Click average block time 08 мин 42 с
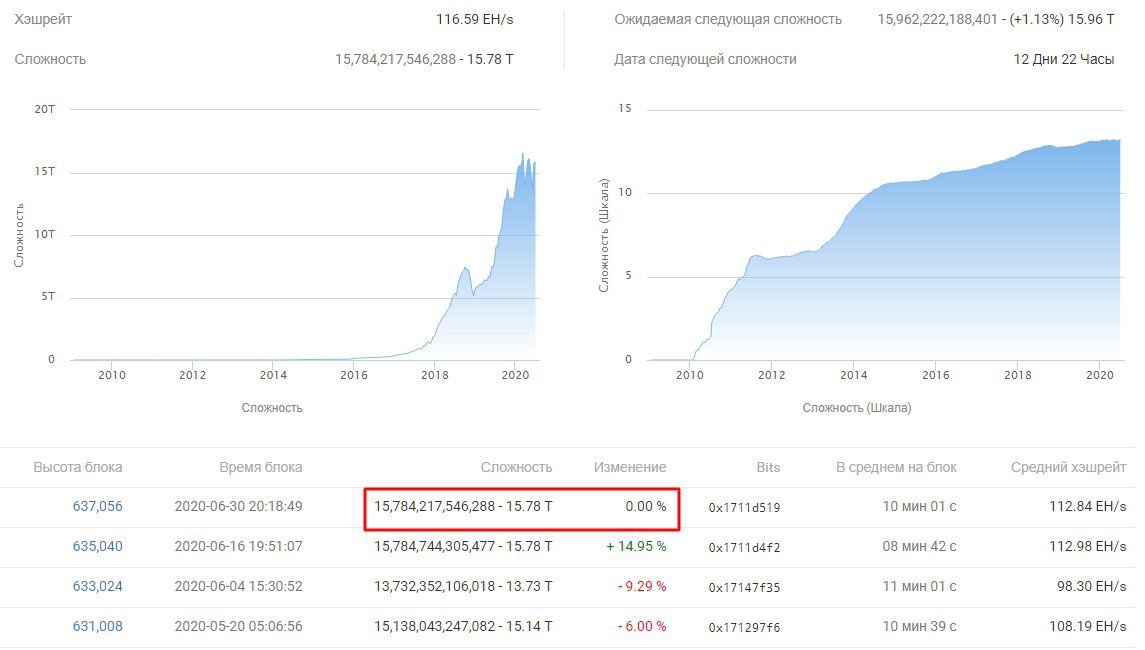Viewport: 1145px width, 650px height. (x=919, y=546)
